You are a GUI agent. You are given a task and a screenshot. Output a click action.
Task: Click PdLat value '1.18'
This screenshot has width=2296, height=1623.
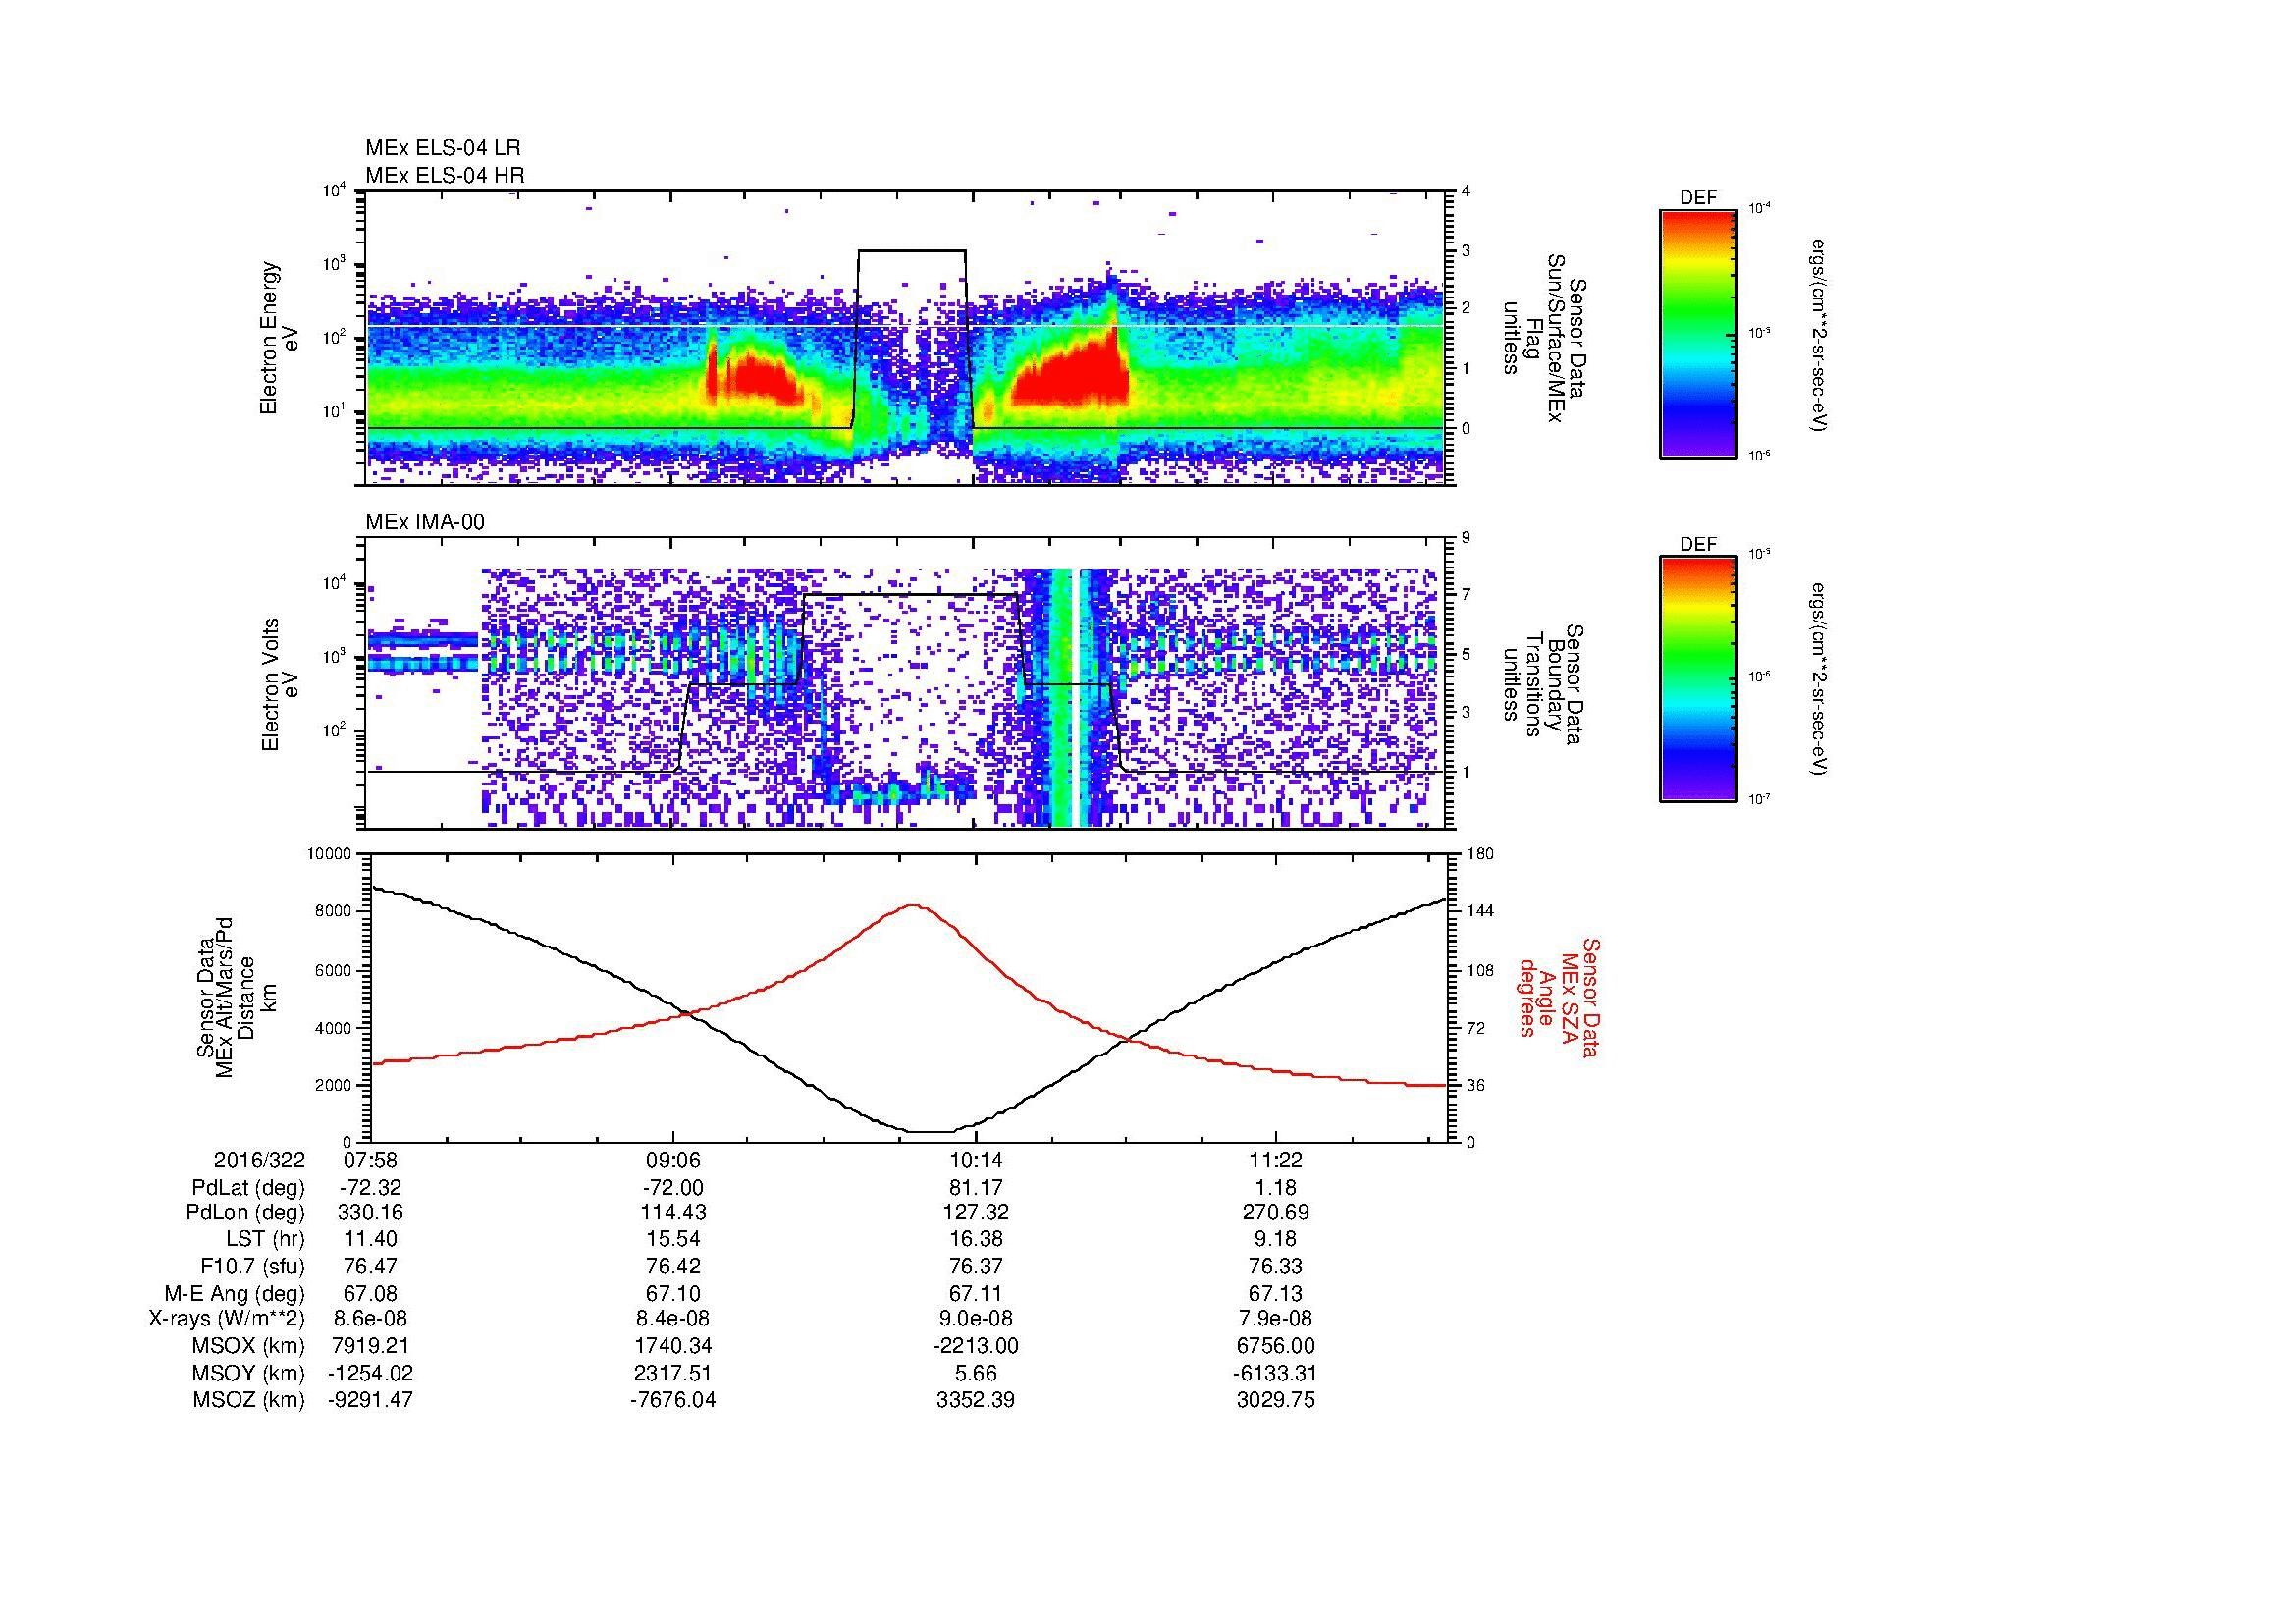[1276, 1188]
